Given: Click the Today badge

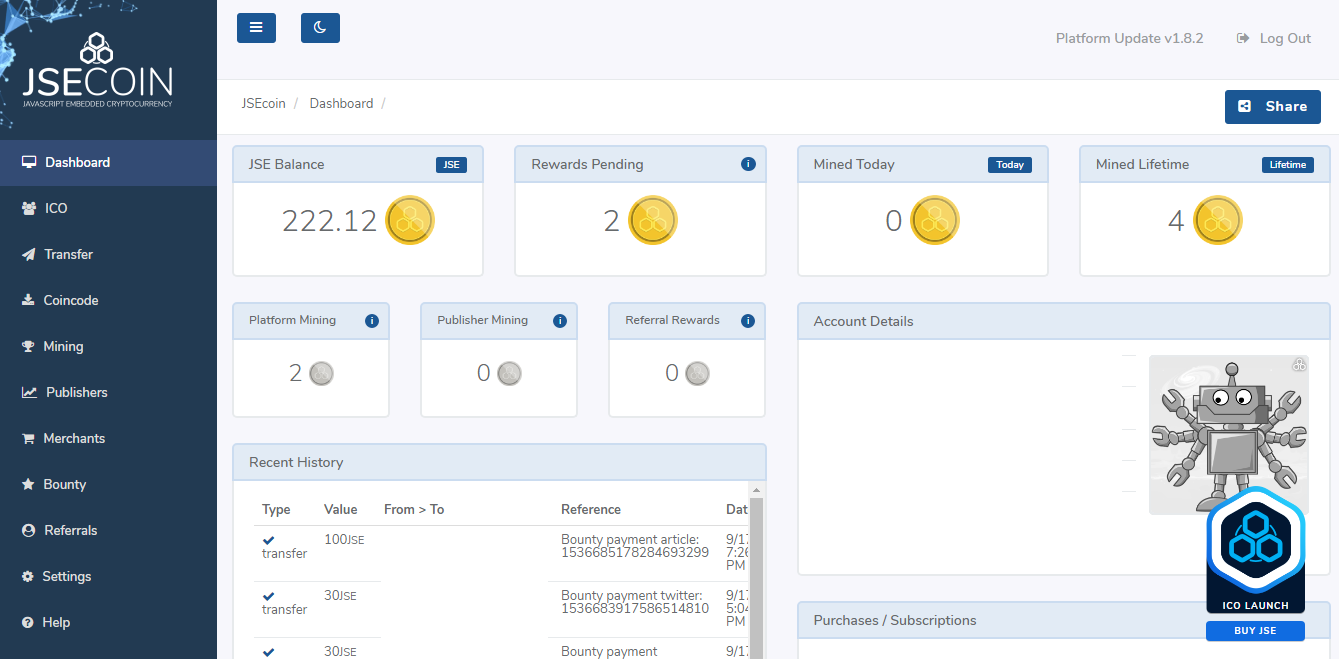Looking at the screenshot, I should (x=1010, y=165).
